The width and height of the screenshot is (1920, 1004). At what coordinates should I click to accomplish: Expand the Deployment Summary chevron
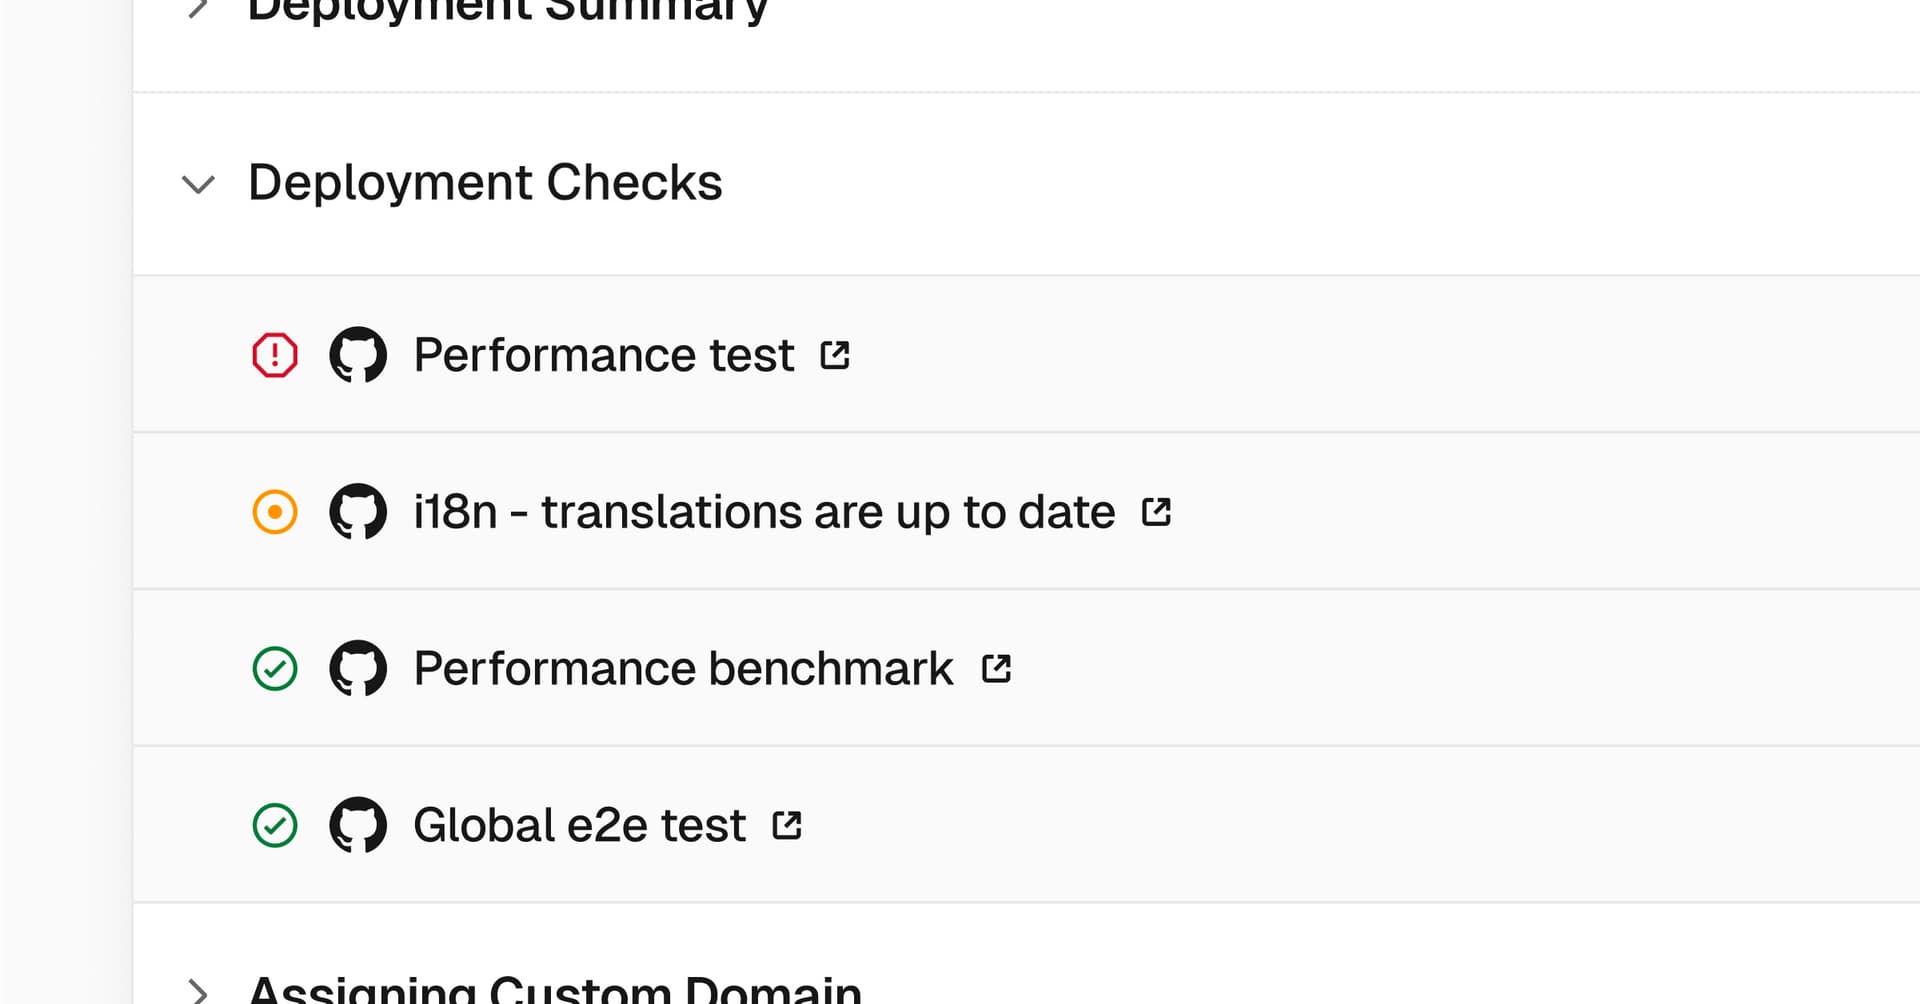198,10
